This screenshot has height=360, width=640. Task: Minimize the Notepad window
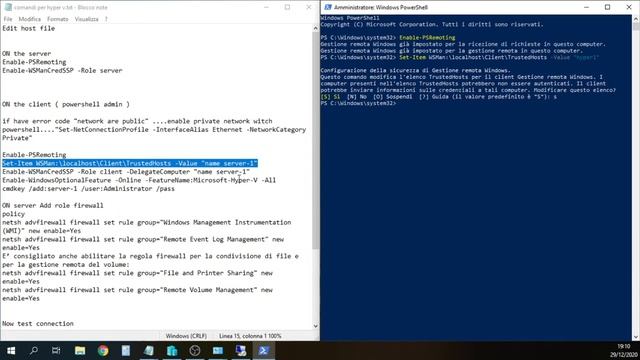pos(266,7)
